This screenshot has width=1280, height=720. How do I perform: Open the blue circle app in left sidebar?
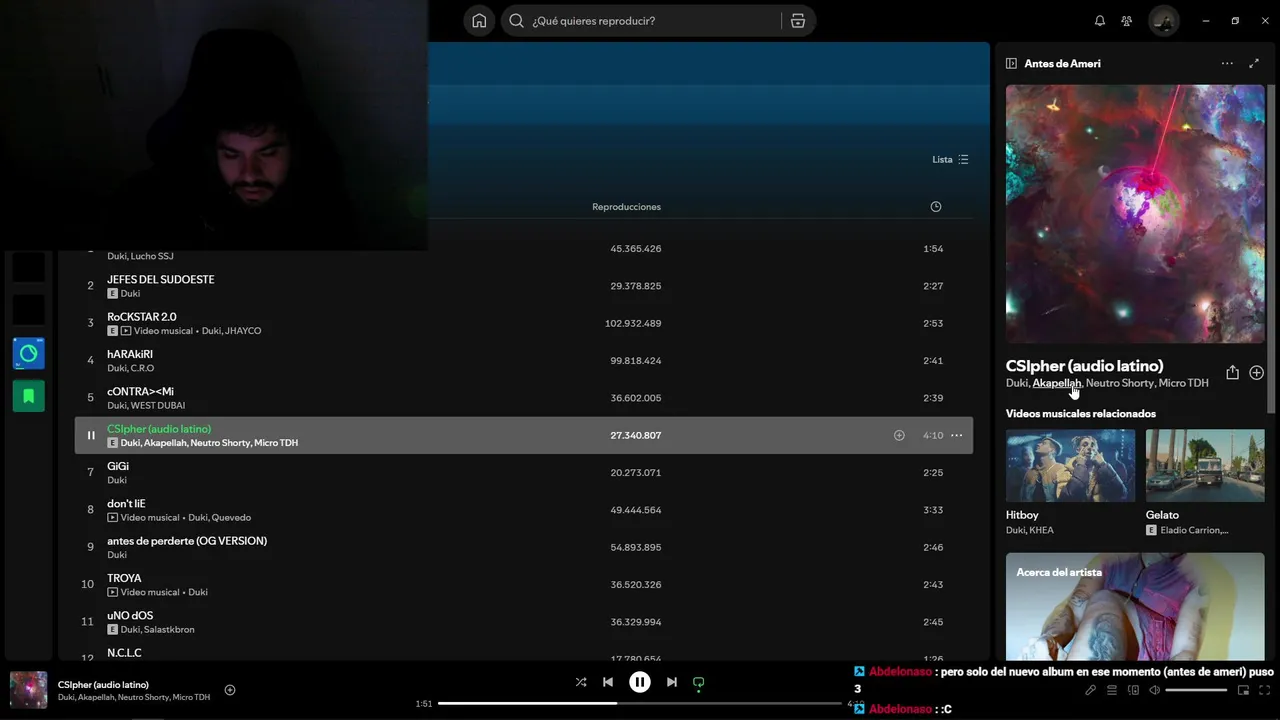tap(28, 353)
